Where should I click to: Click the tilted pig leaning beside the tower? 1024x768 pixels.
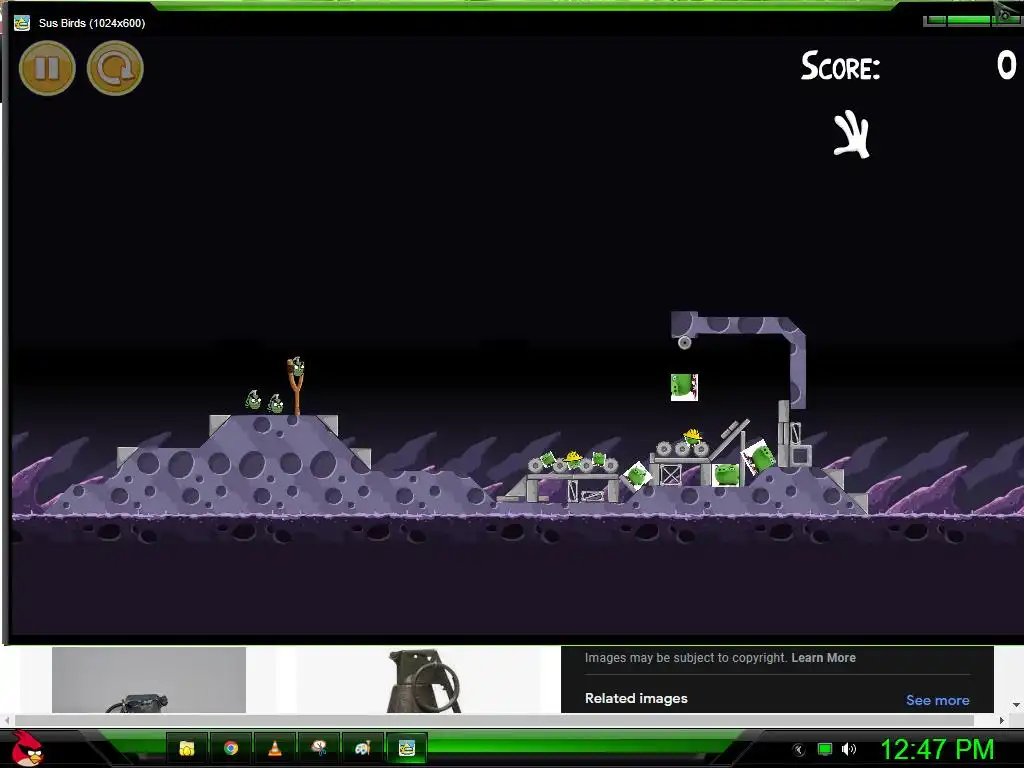pyautogui.click(x=758, y=457)
